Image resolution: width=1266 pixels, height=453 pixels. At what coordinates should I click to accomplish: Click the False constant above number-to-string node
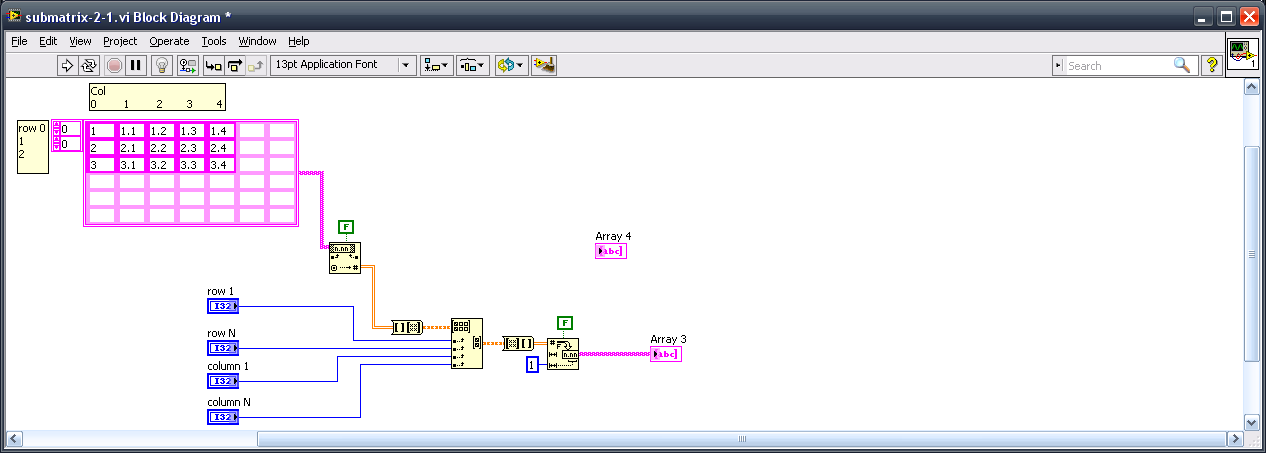tap(565, 323)
